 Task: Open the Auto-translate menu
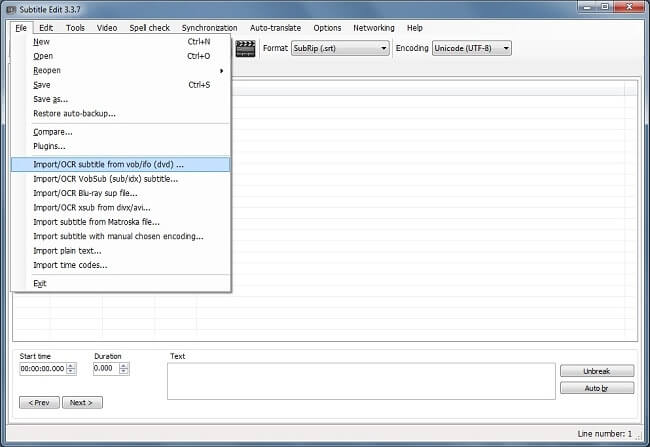click(275, 28)
